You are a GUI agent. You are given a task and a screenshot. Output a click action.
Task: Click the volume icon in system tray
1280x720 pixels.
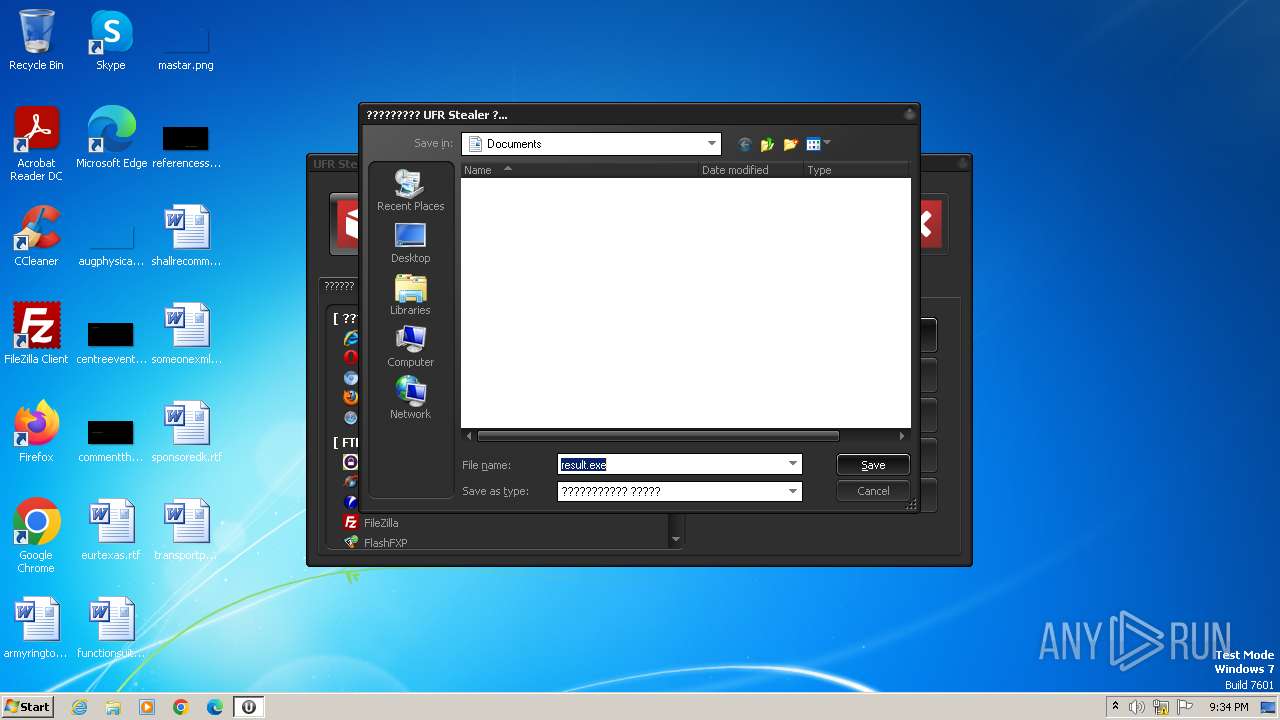[1137, 707]
